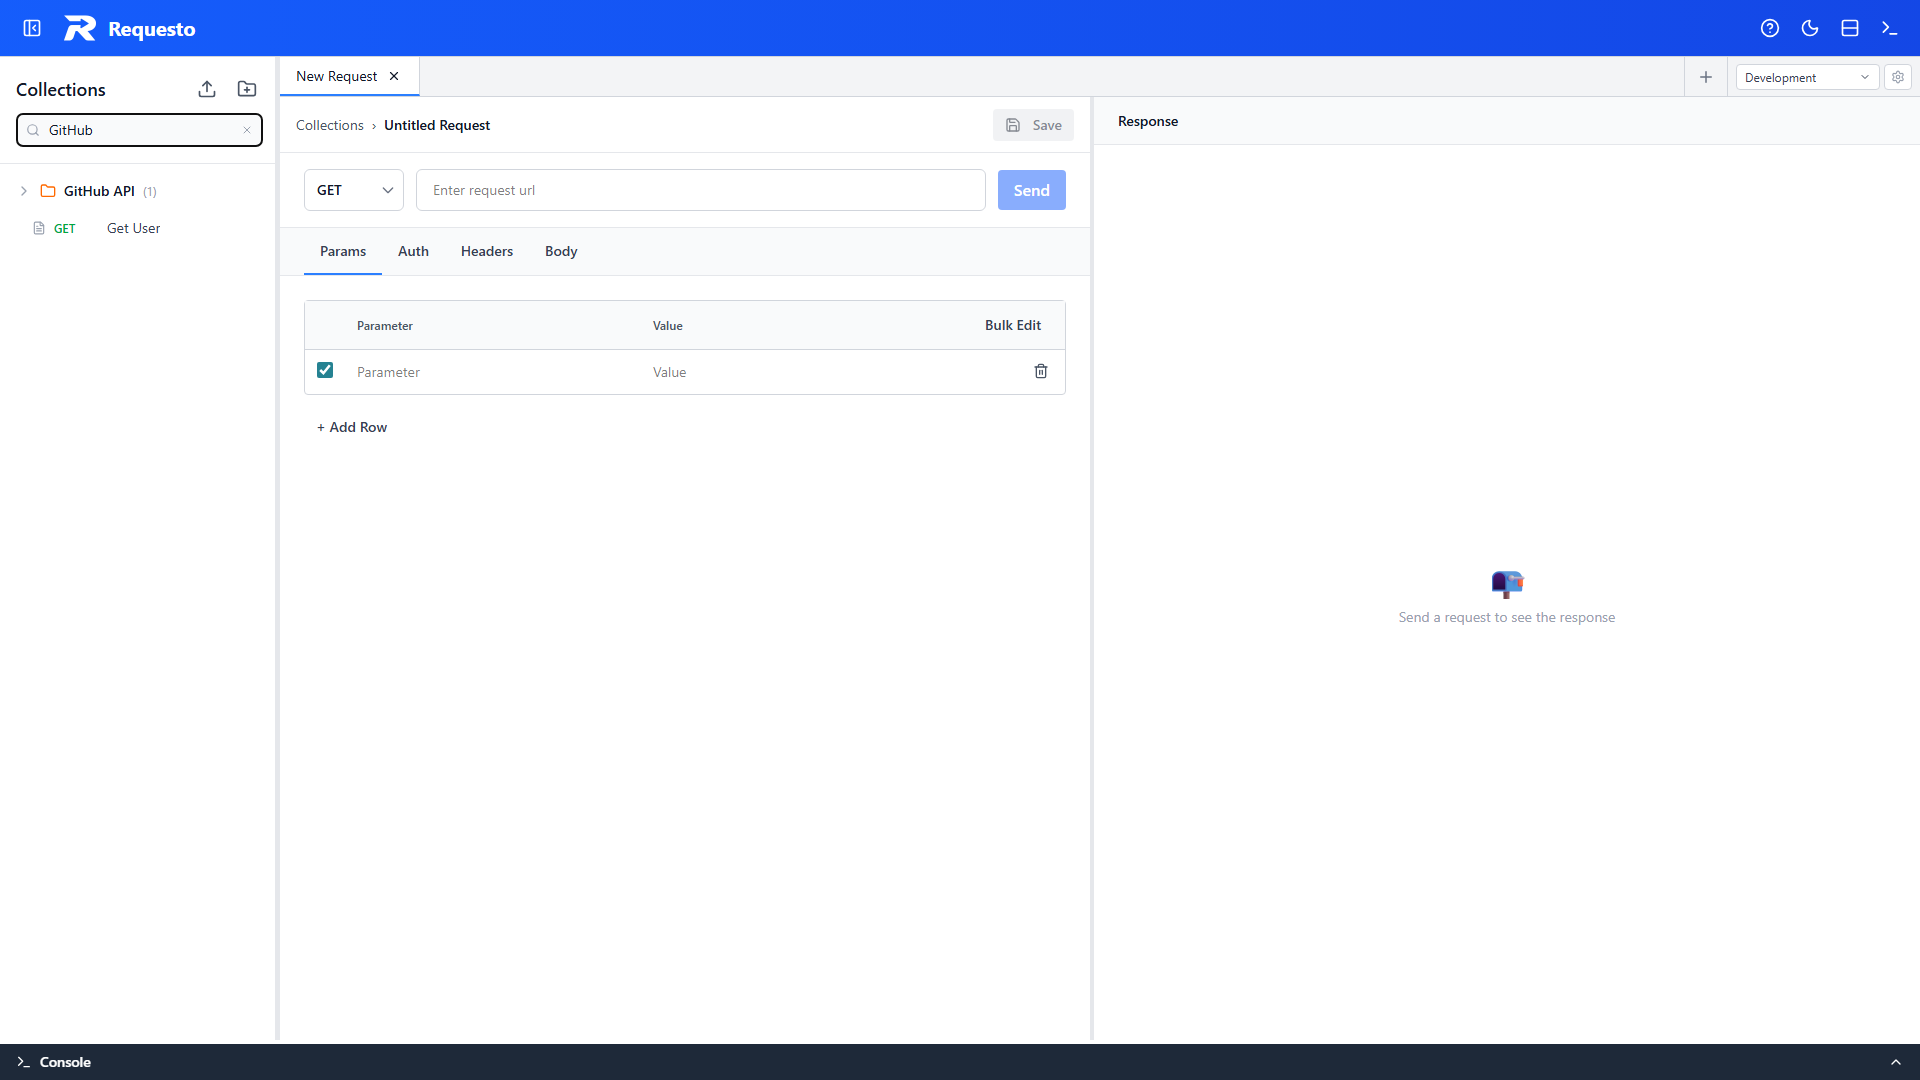Collapse the sidebar using the panel icon
Screen dimensions: 1920x1080
(x=31, y=28)
